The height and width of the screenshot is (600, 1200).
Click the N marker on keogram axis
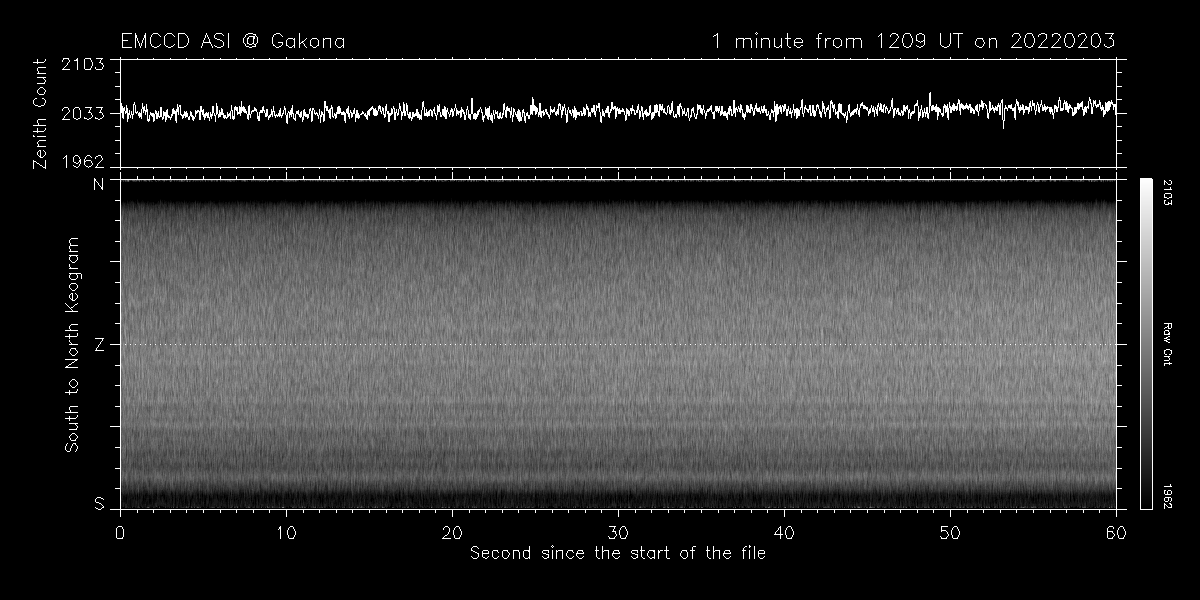99,185
